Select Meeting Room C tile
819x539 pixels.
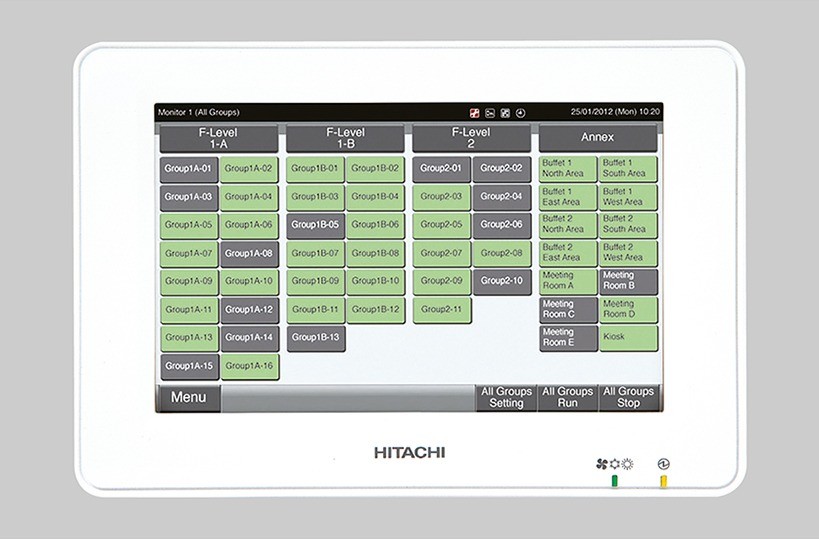pos(569,310)
